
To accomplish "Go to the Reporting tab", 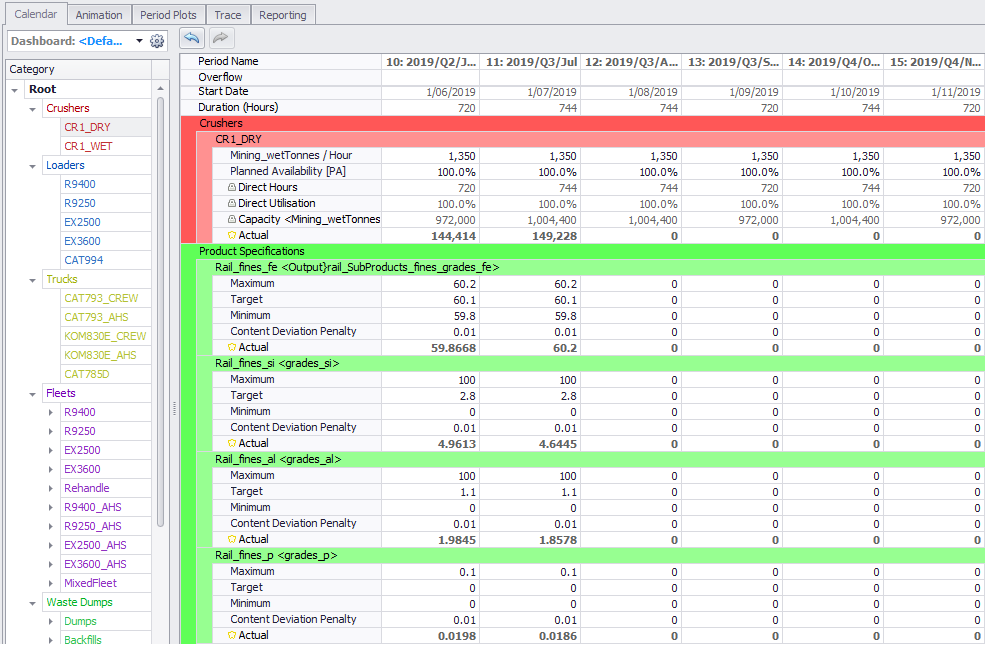I will (x=282, y=15).
